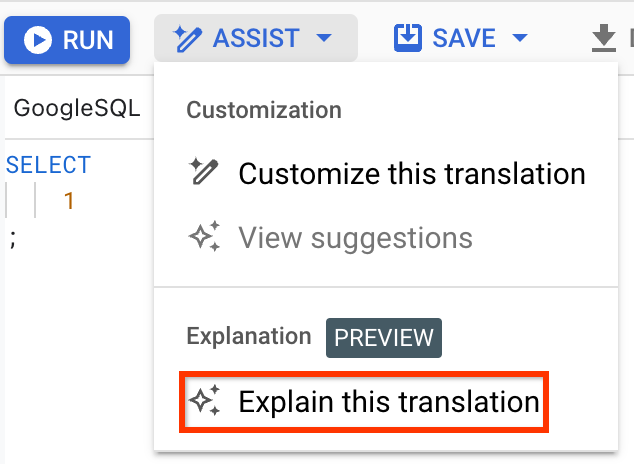Click the download icon in the toolbar
This screenshot has height=464, width=634.
(x=604, y=39)
